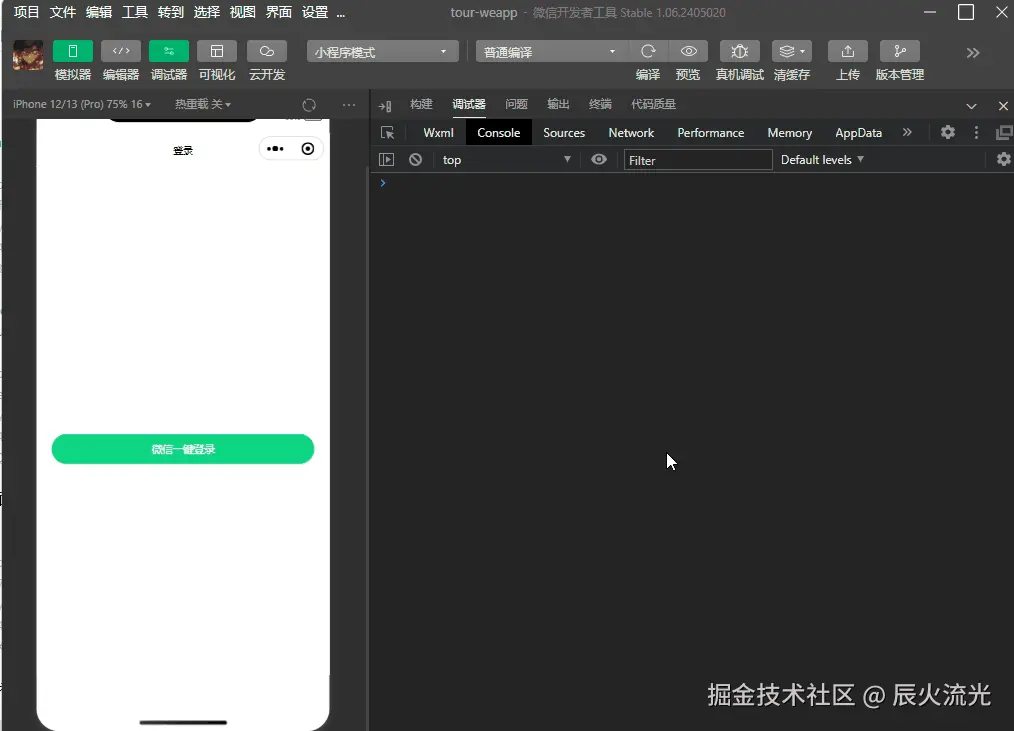The image size is (1014, 731).
Task: Click the console Filter input field
Action: click(697, 159)
